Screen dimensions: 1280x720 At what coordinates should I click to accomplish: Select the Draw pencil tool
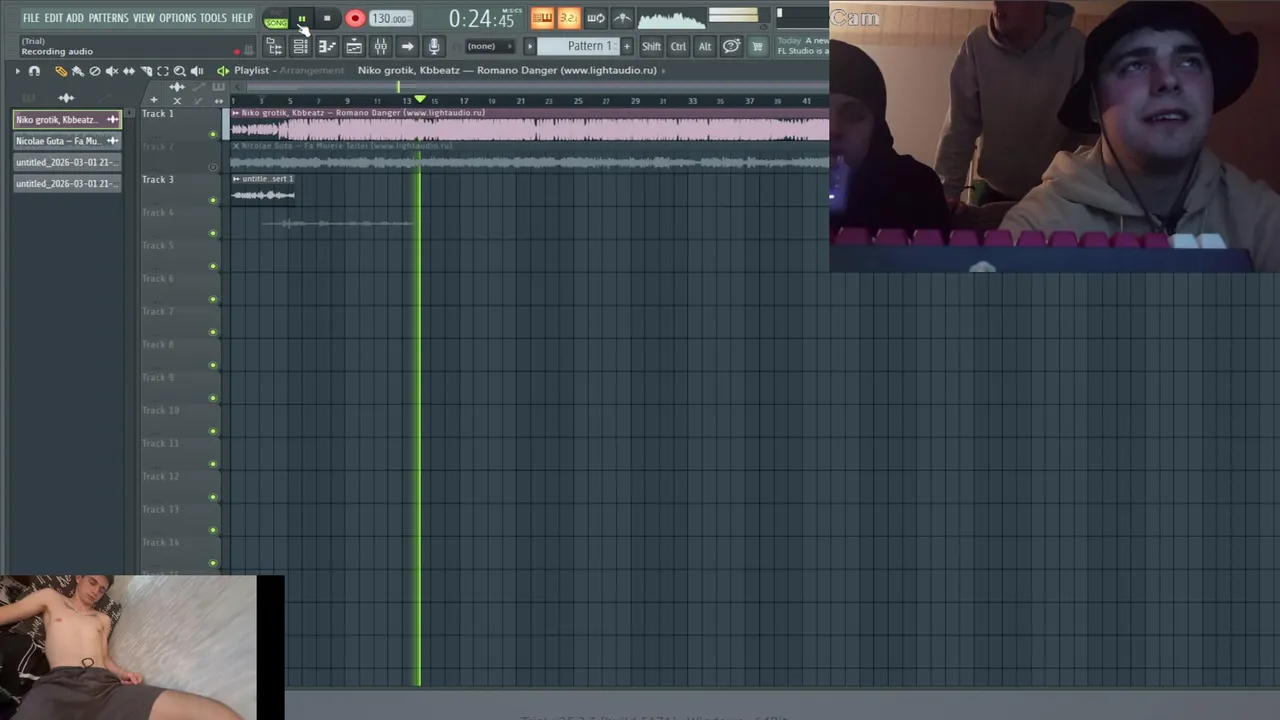tap(61, 71)
